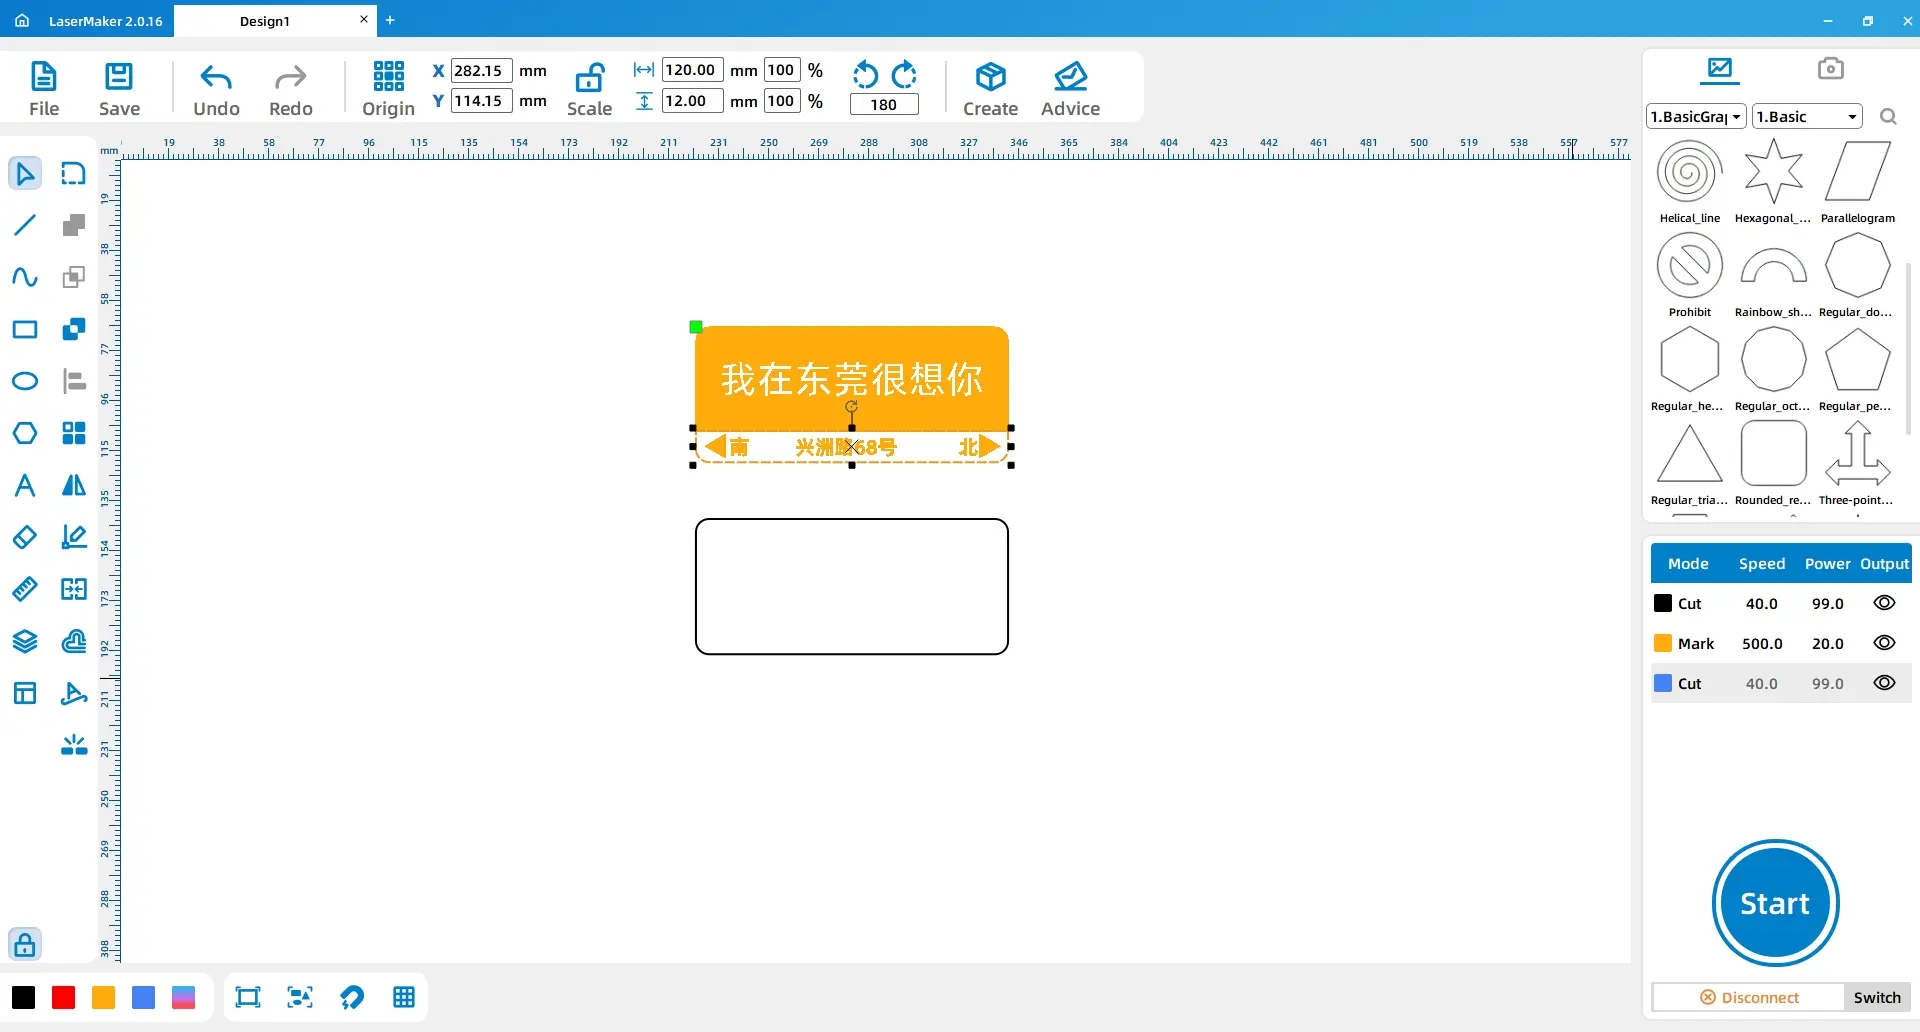The height and width of the screenshot is (1032, 1920).
Task: Select the curve drawing tool
Action: point(25,277)
